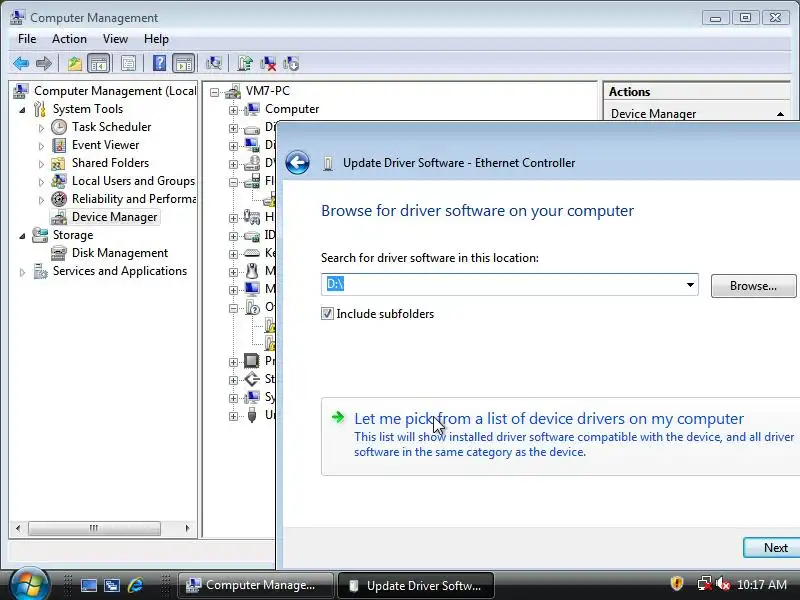800x600 pixels.
Task: Click the security shield tray icon
Action: (x=677, y=583)
